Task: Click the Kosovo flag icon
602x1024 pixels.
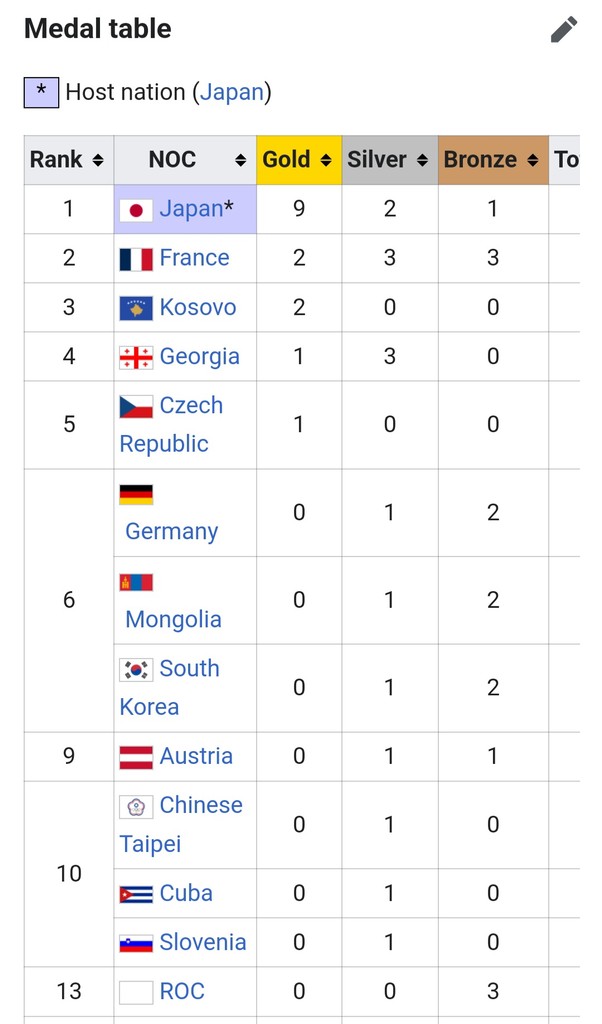Action: click(x=136, y=308)
